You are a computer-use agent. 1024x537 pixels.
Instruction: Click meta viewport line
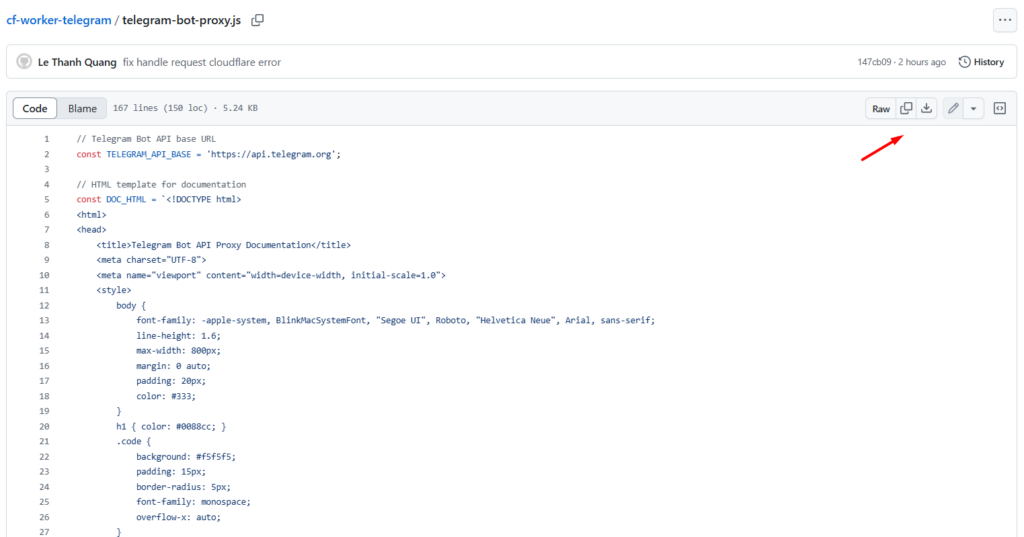click(271, 275)
